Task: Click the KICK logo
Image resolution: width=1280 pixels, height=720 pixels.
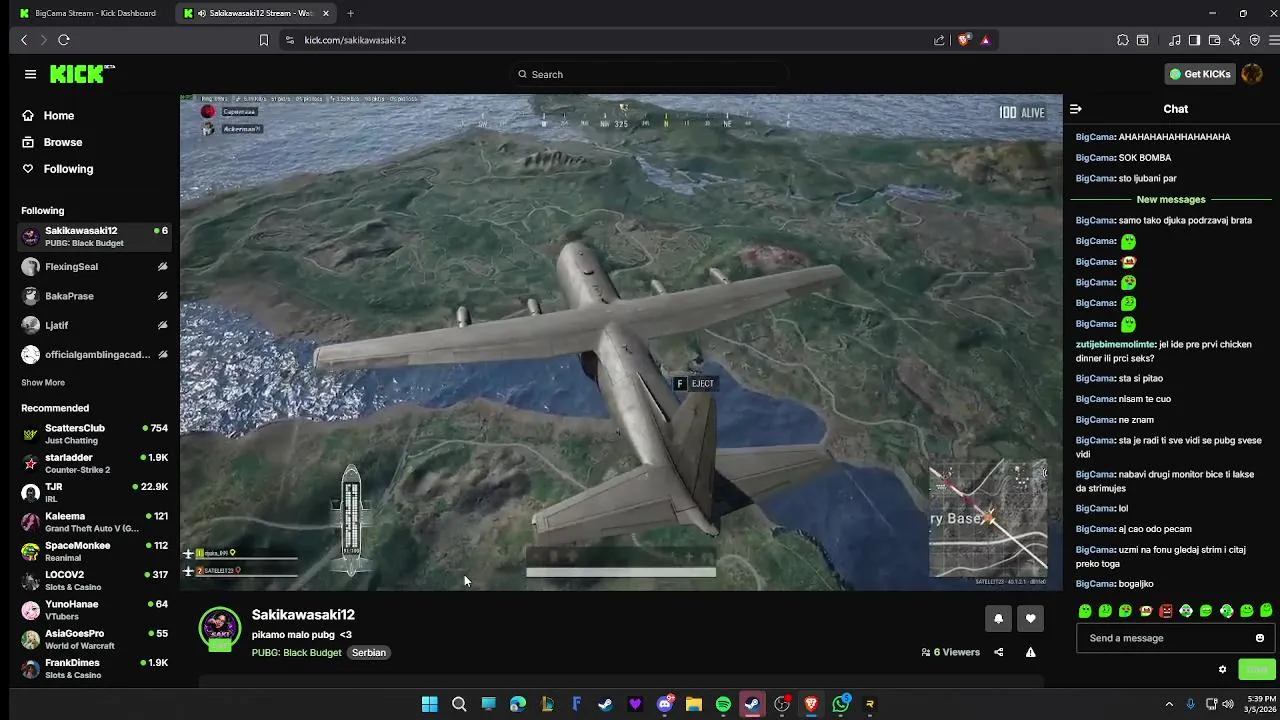Action: coord(82,74)
